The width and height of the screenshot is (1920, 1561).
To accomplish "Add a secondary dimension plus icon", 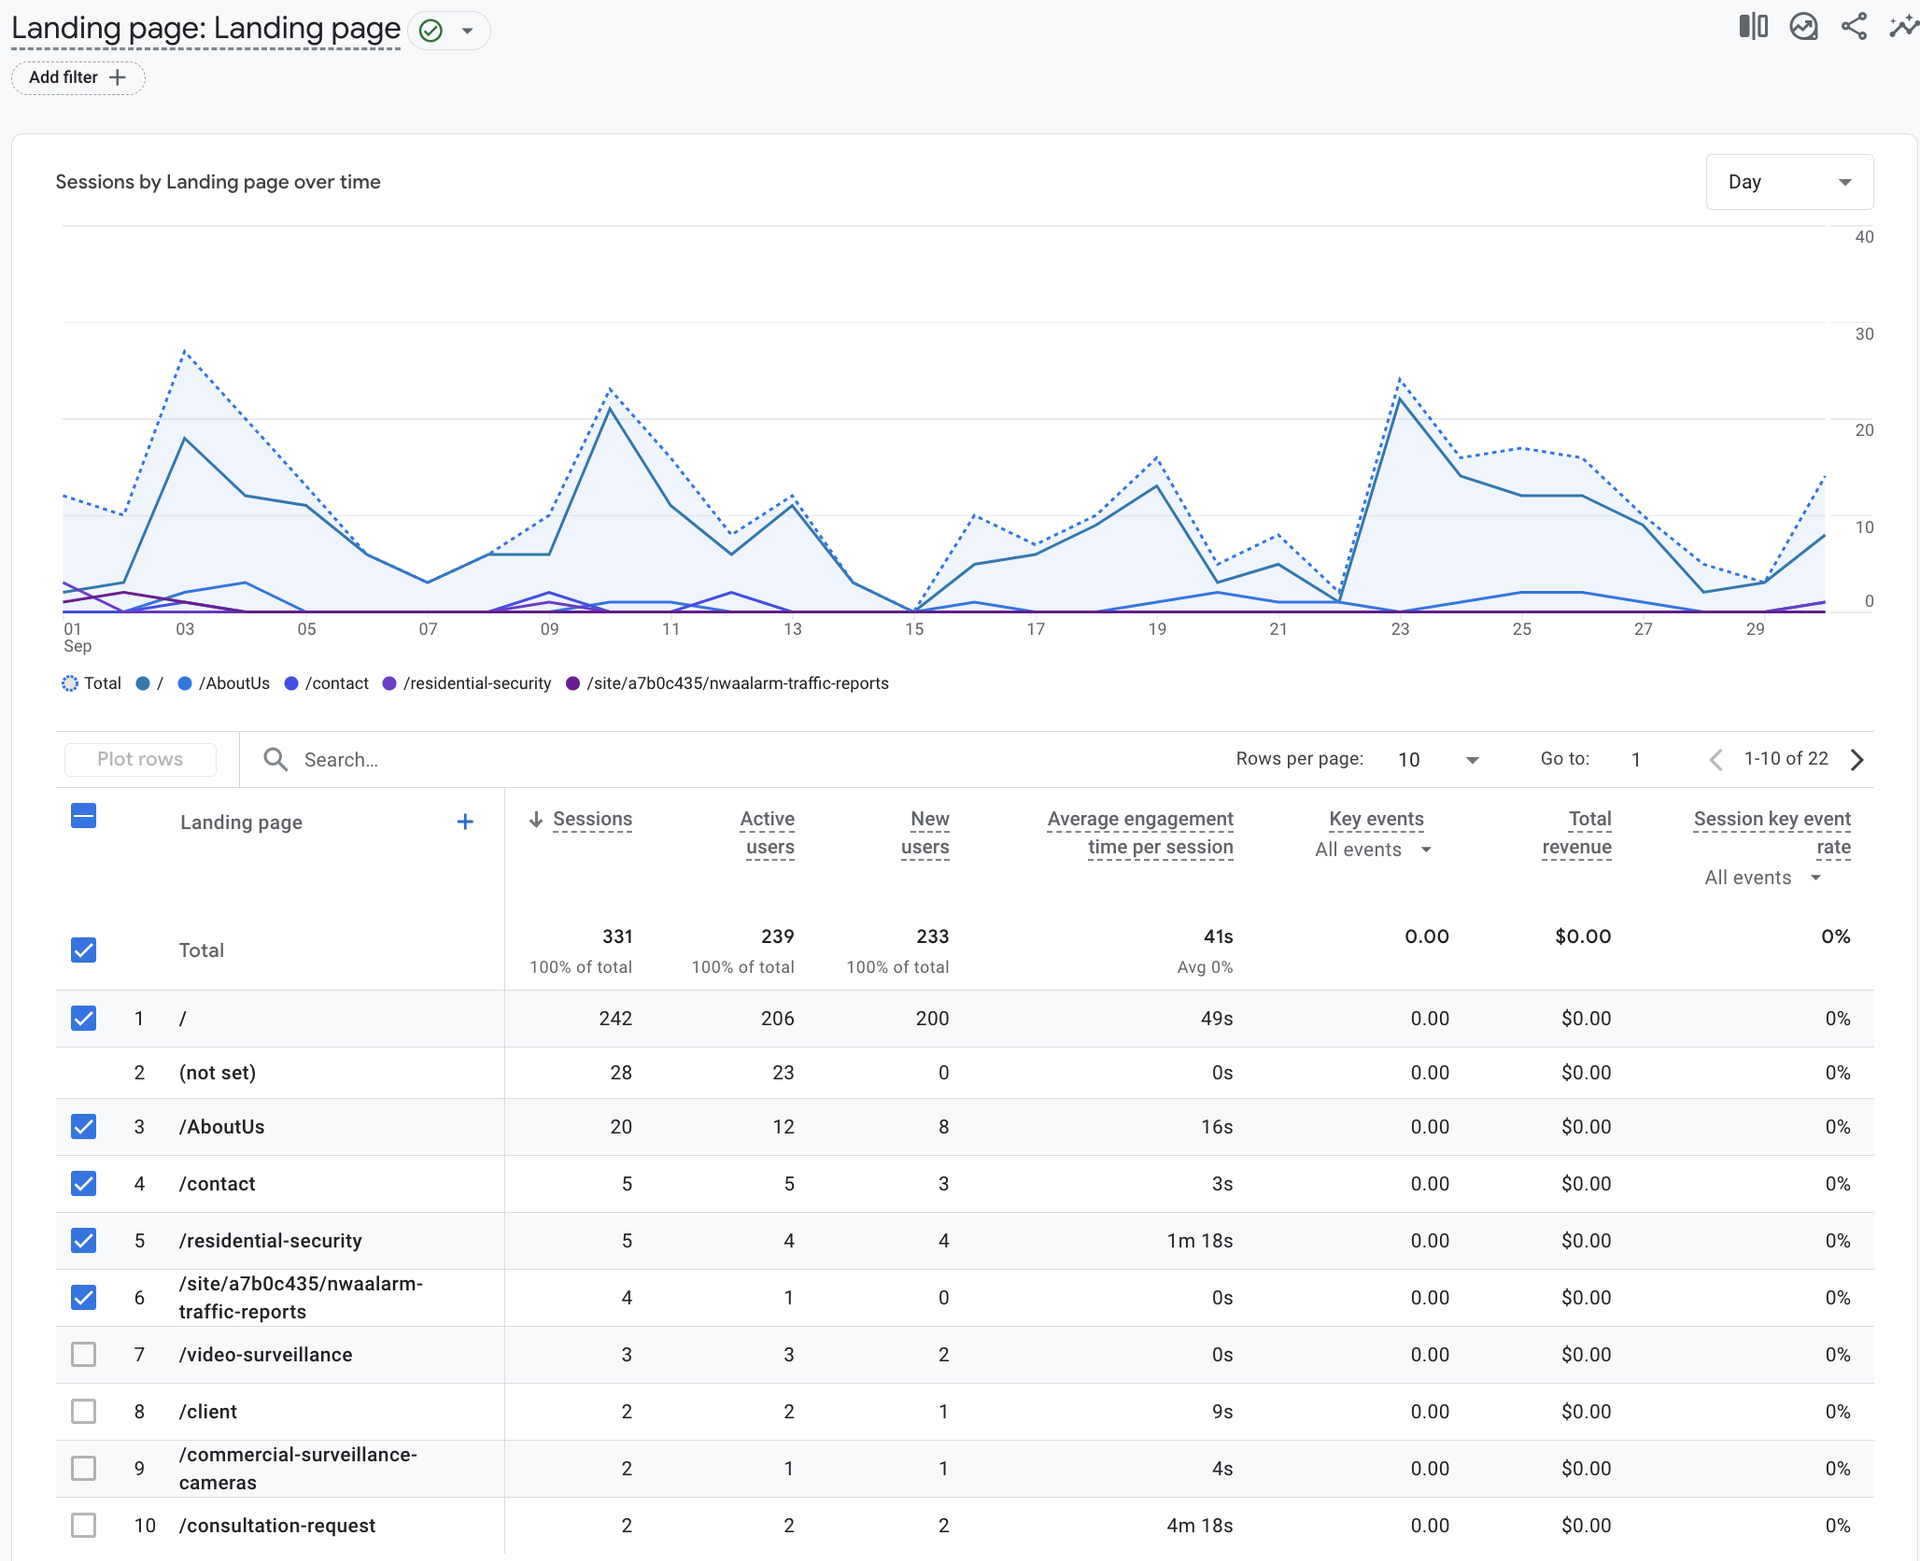I will coord(465,822).
